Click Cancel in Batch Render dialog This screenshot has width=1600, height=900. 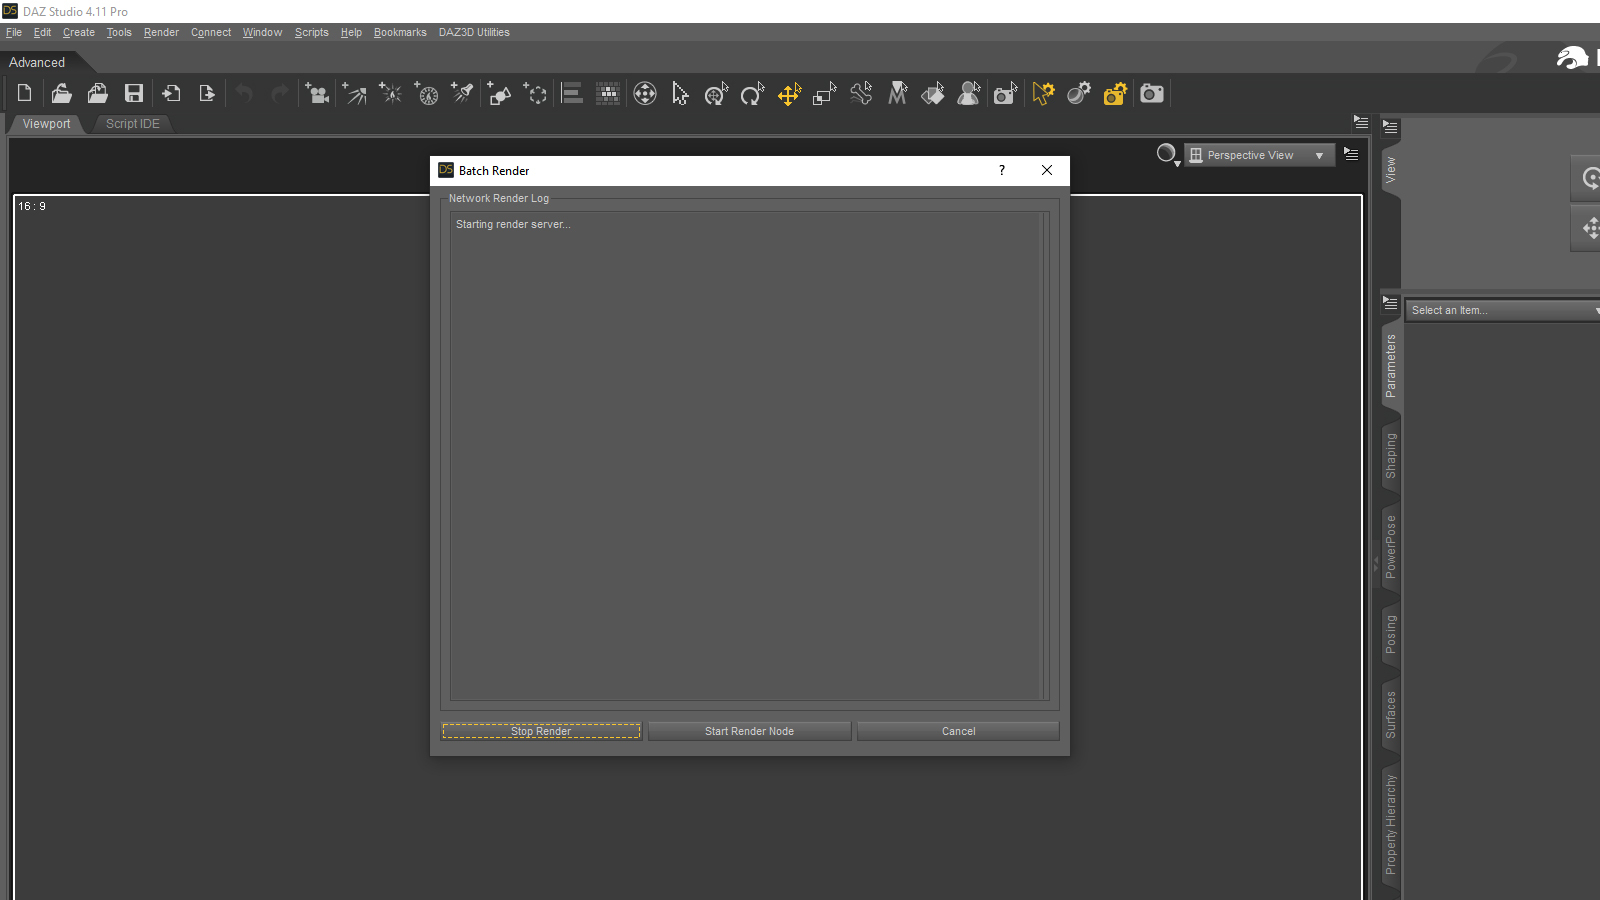pos(958,731)
